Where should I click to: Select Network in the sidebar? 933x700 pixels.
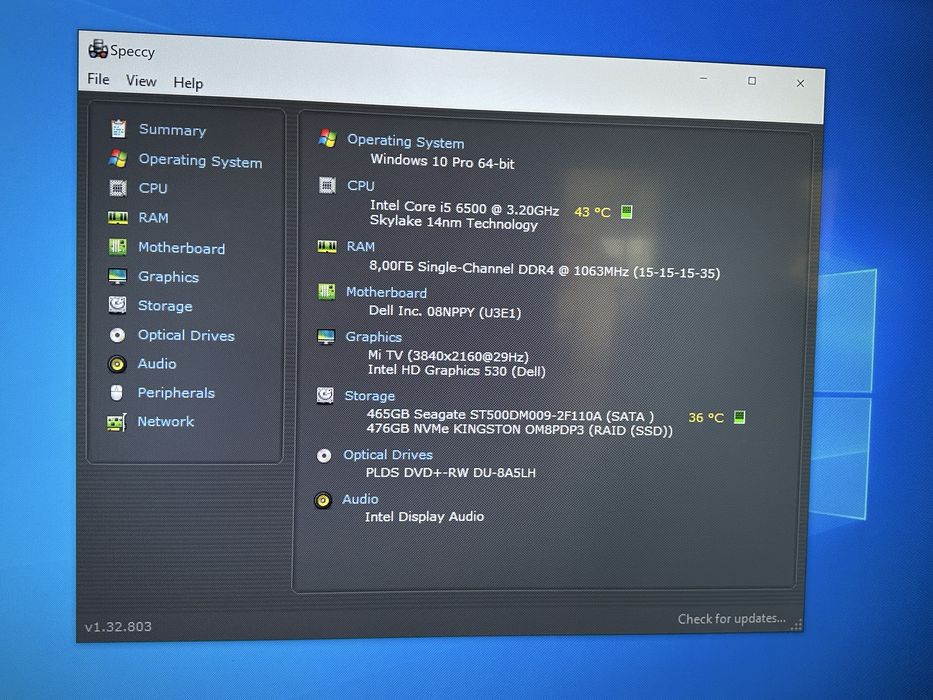pyautogui.click(x=165, y=421)
